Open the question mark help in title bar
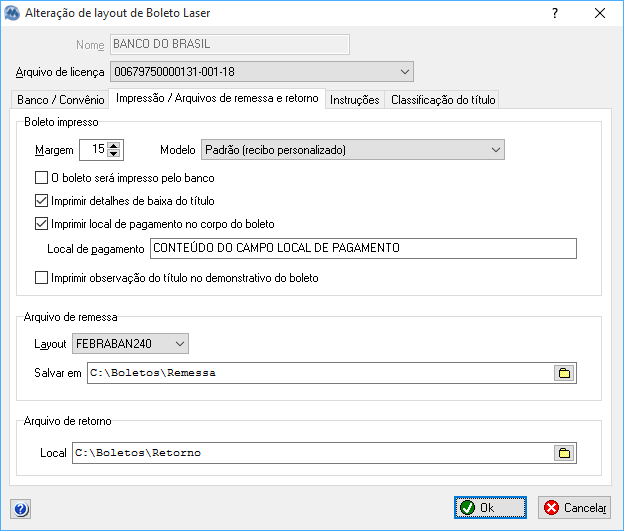This screenshot has width=624, height=531. (555, 13)
